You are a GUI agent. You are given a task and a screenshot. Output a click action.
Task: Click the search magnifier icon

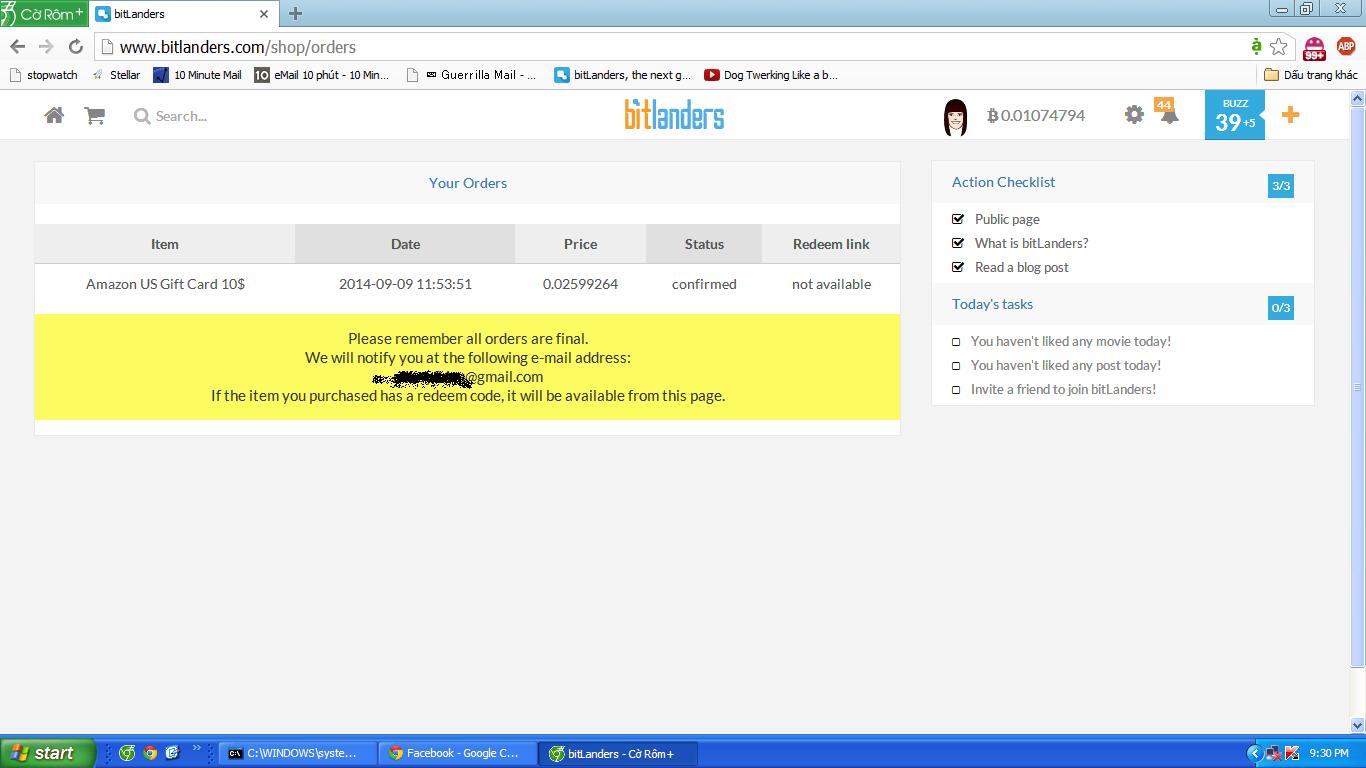point(142,116)
